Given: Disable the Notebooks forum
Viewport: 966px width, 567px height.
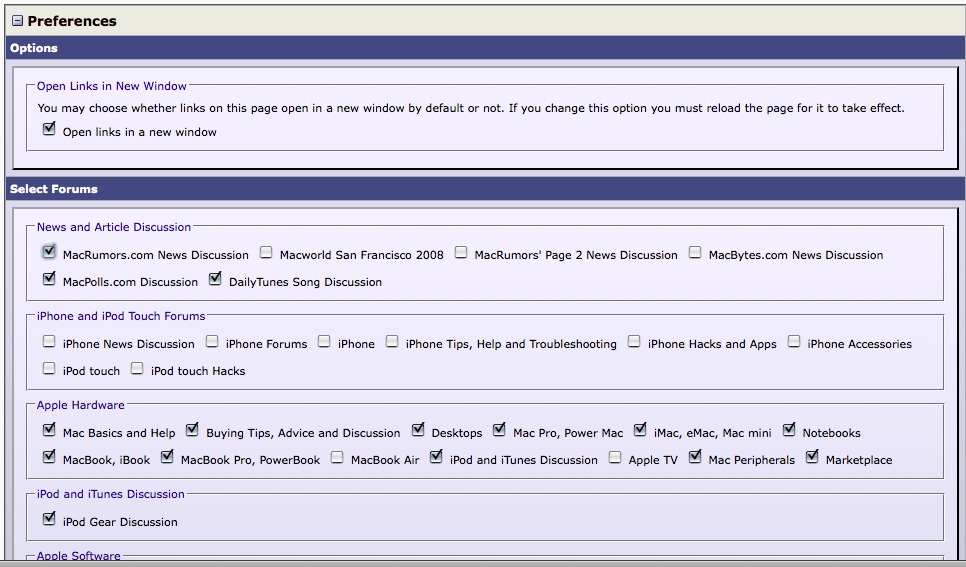Looking at the screenshot, I should pyautogui.click(x=789, y=430).
